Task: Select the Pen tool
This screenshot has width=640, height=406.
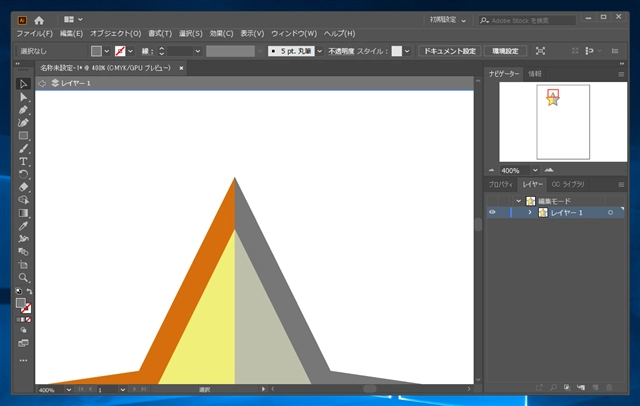Action: pyautogui.click(x=23, y=110)
